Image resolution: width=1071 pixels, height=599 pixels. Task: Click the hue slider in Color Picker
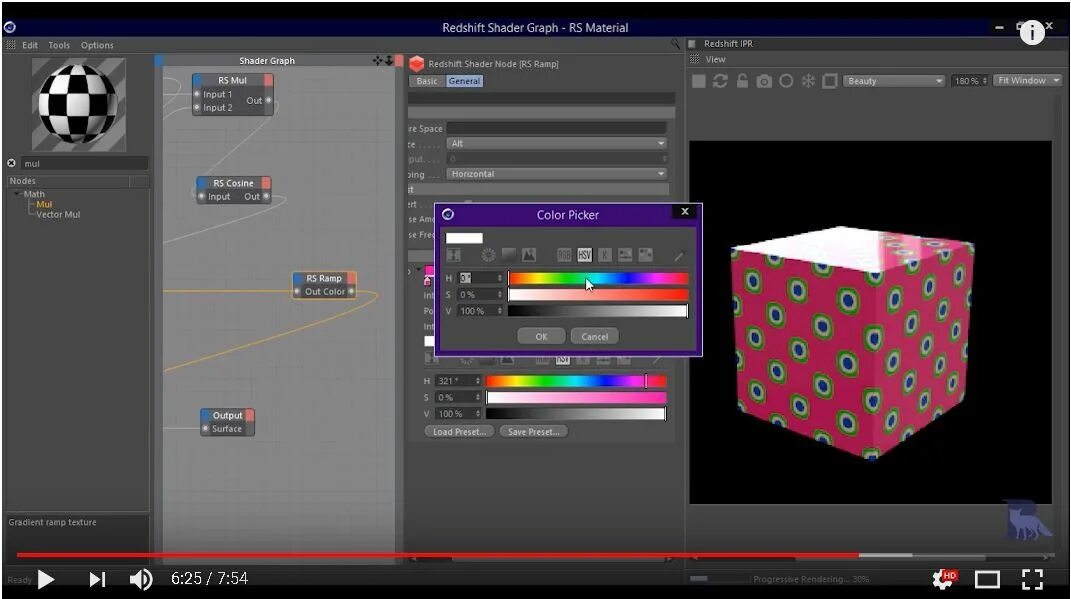598,278
